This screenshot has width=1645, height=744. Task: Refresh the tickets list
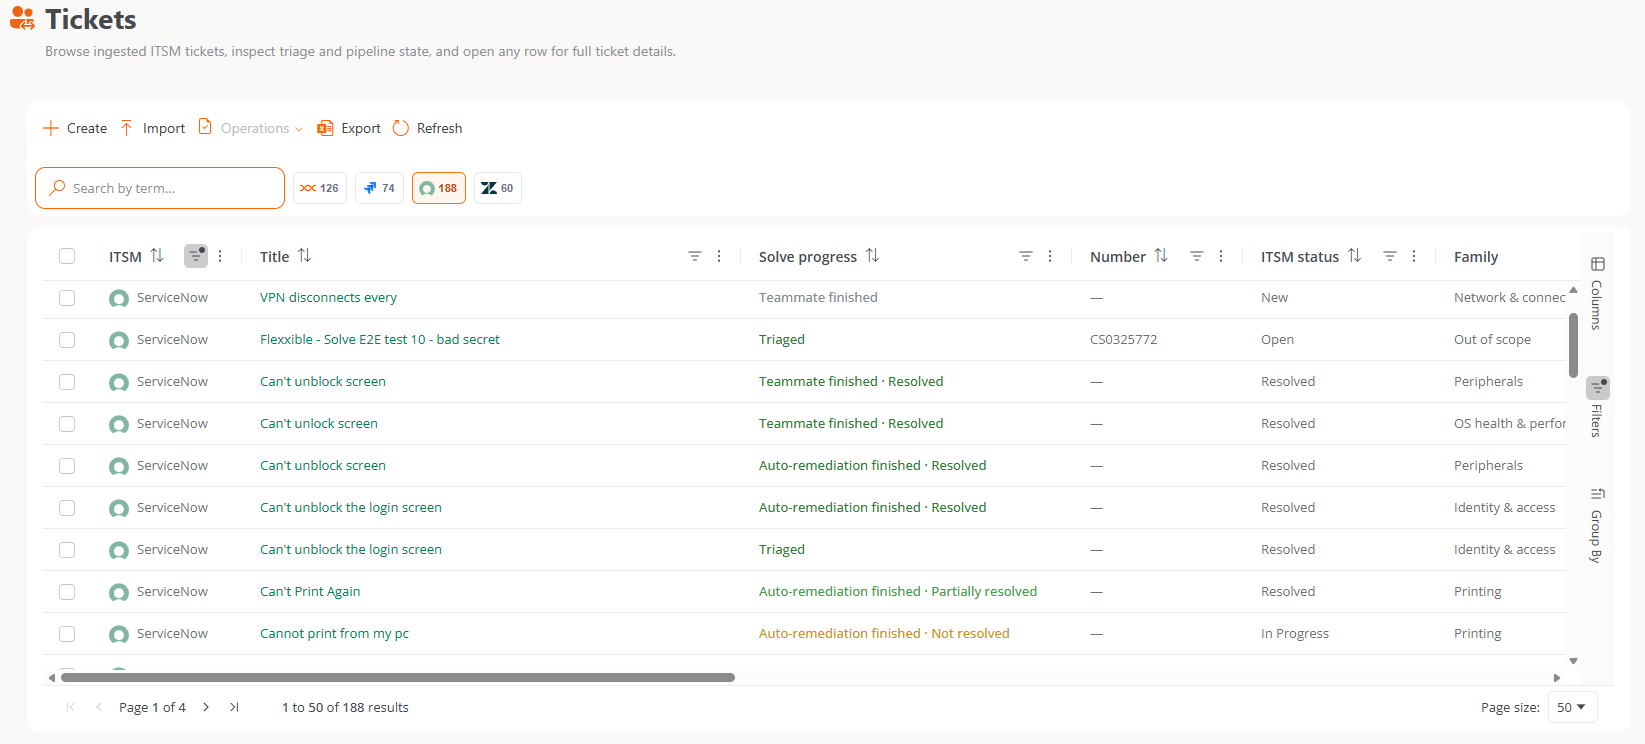[x=428, y=128]
